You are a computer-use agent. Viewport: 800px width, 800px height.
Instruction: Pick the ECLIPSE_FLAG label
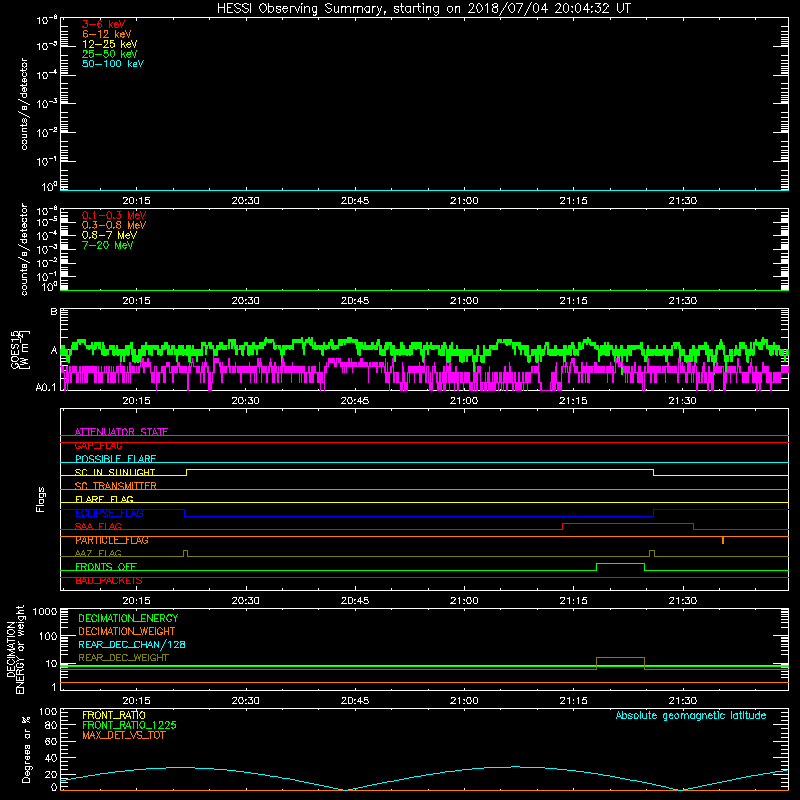110,513
